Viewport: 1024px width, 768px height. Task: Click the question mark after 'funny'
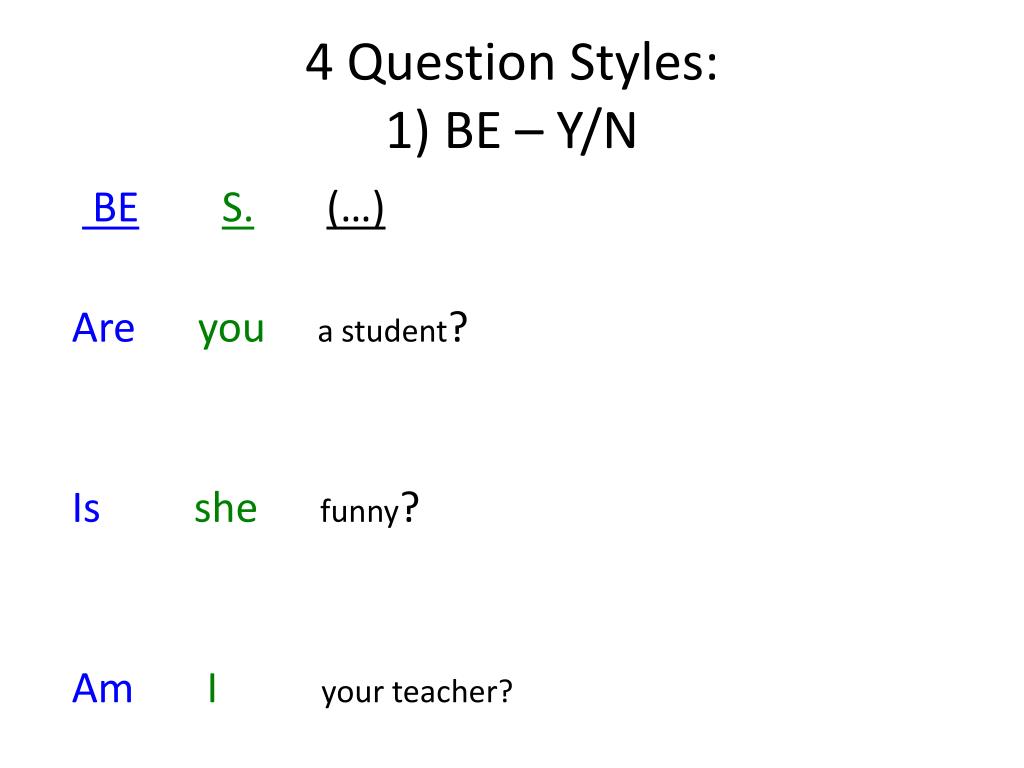point(409,507)
